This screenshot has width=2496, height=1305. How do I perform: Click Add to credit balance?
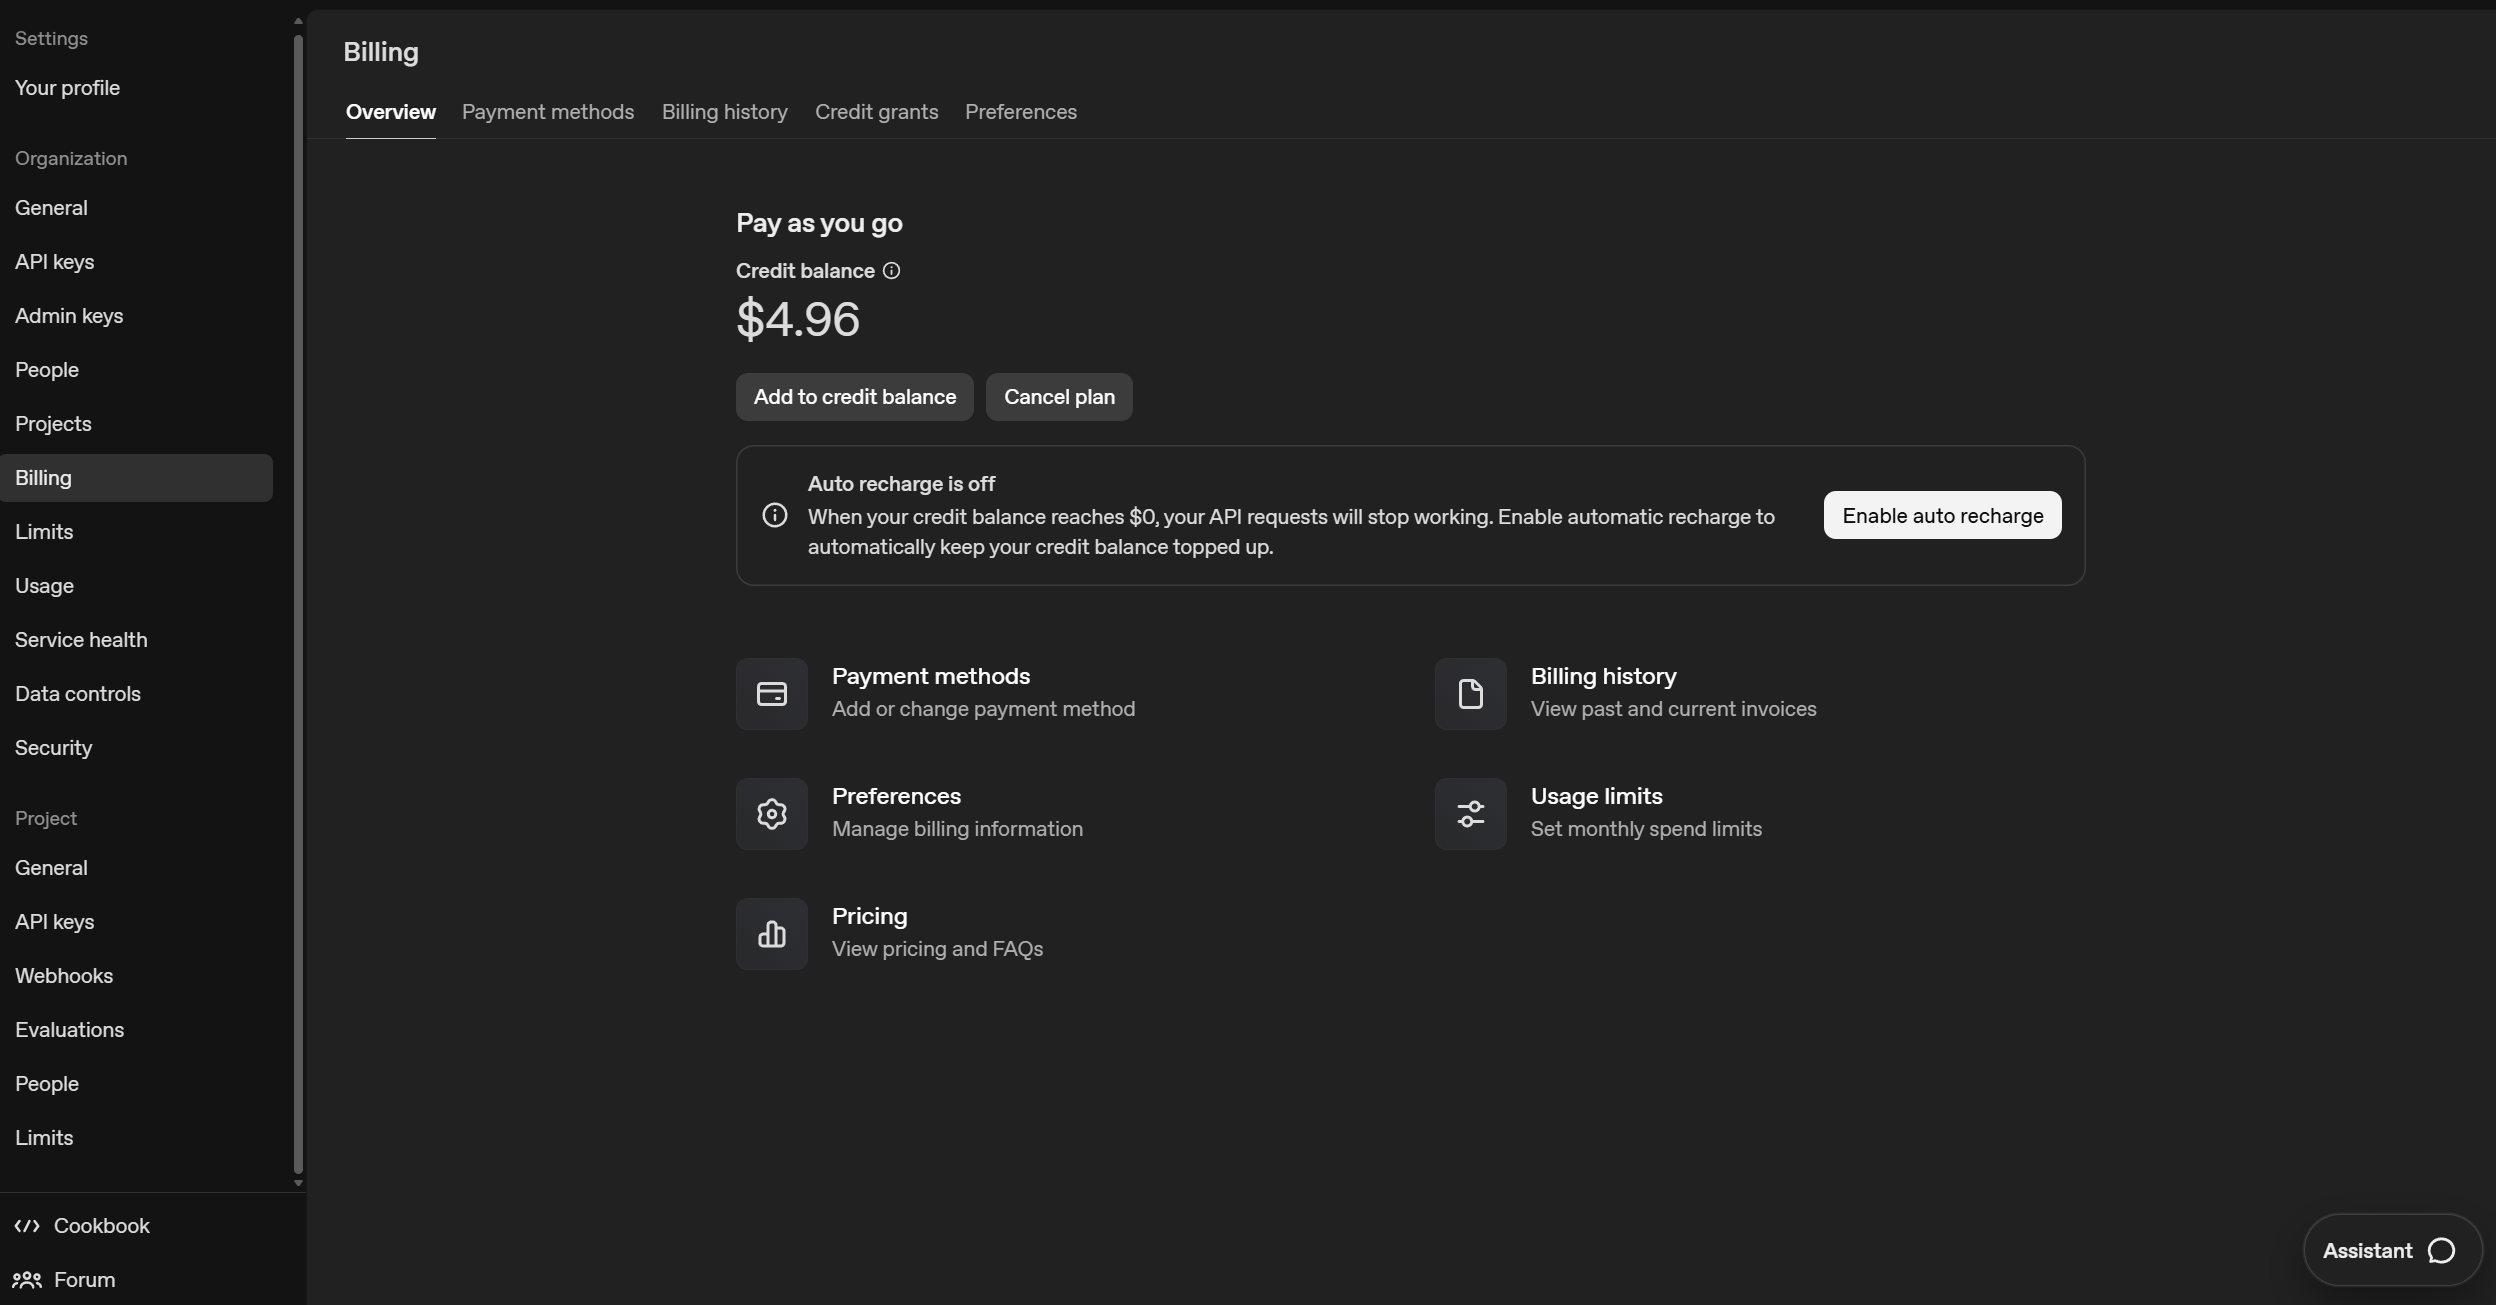[854, 397]
